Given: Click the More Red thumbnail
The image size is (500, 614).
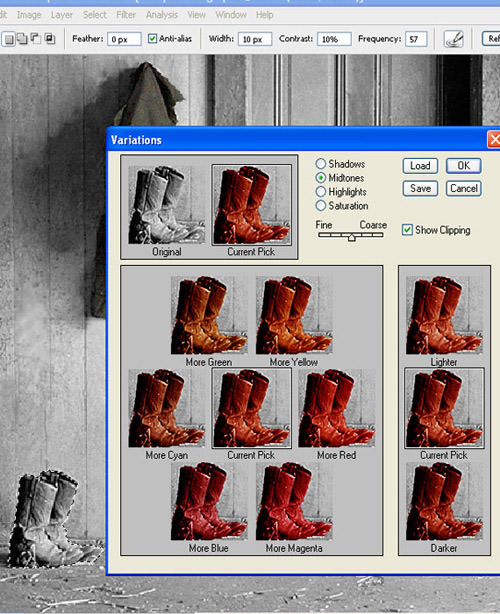Looking at the screenshot, I should [x=336, y=408].
